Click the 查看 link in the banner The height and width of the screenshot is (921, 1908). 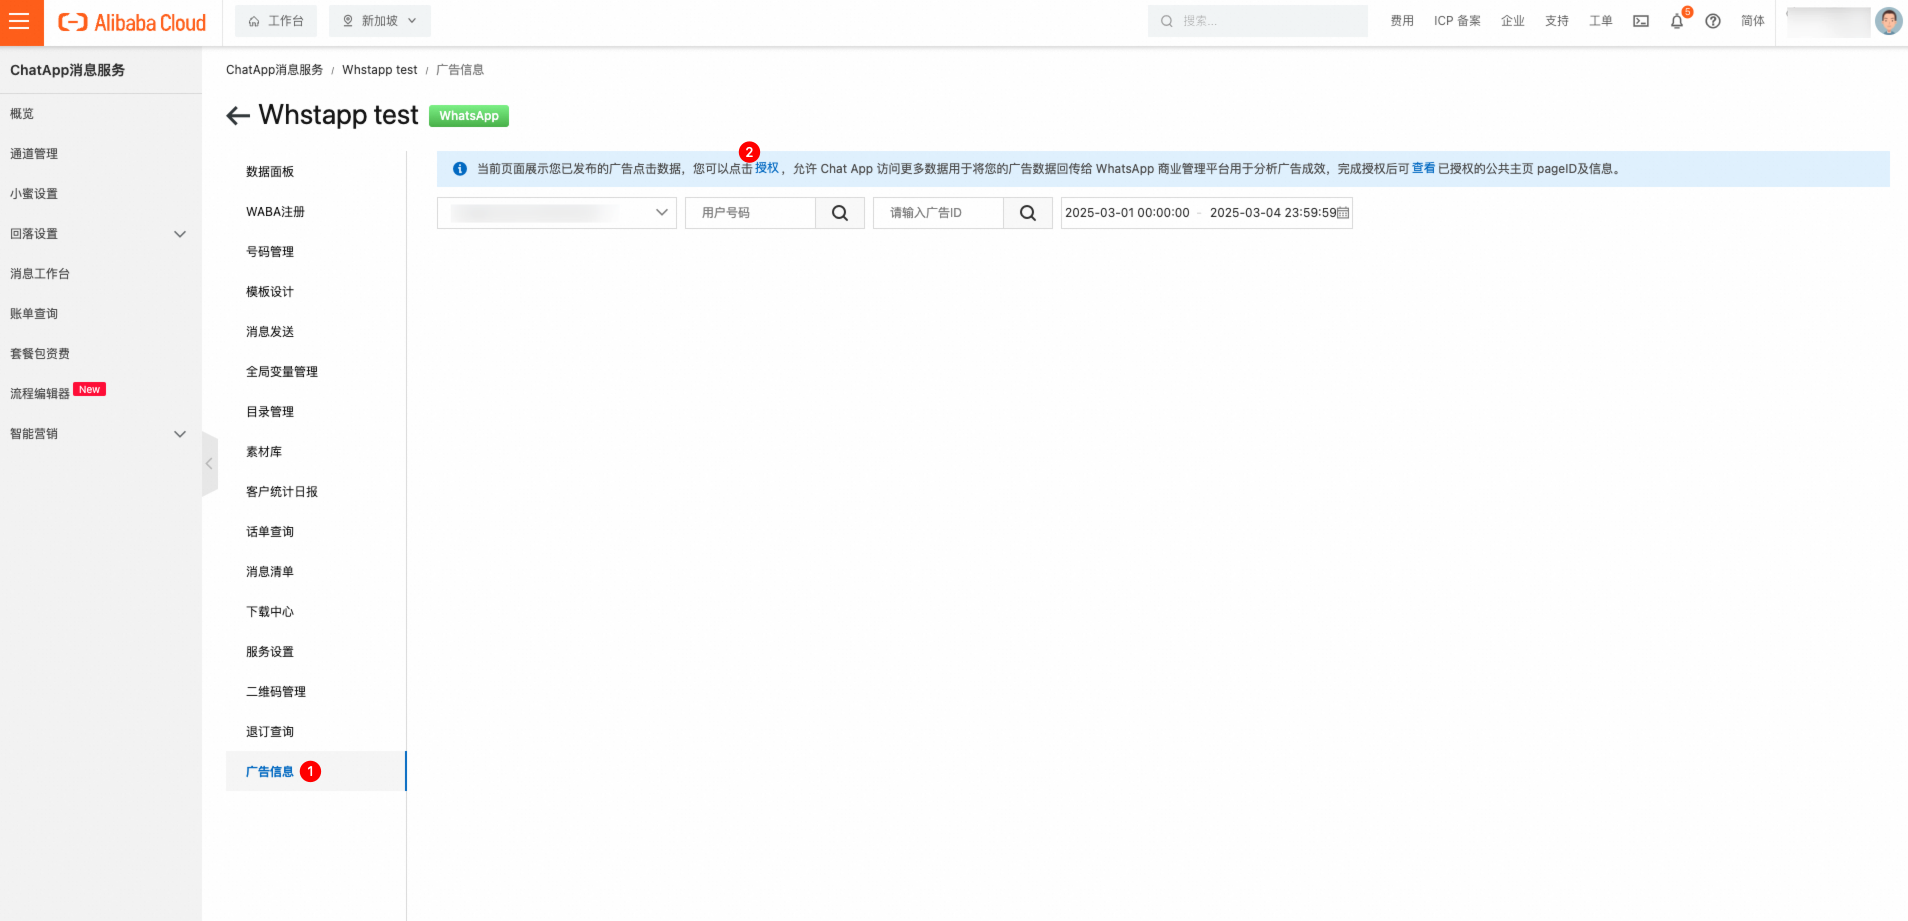(x=1423, y=169)
